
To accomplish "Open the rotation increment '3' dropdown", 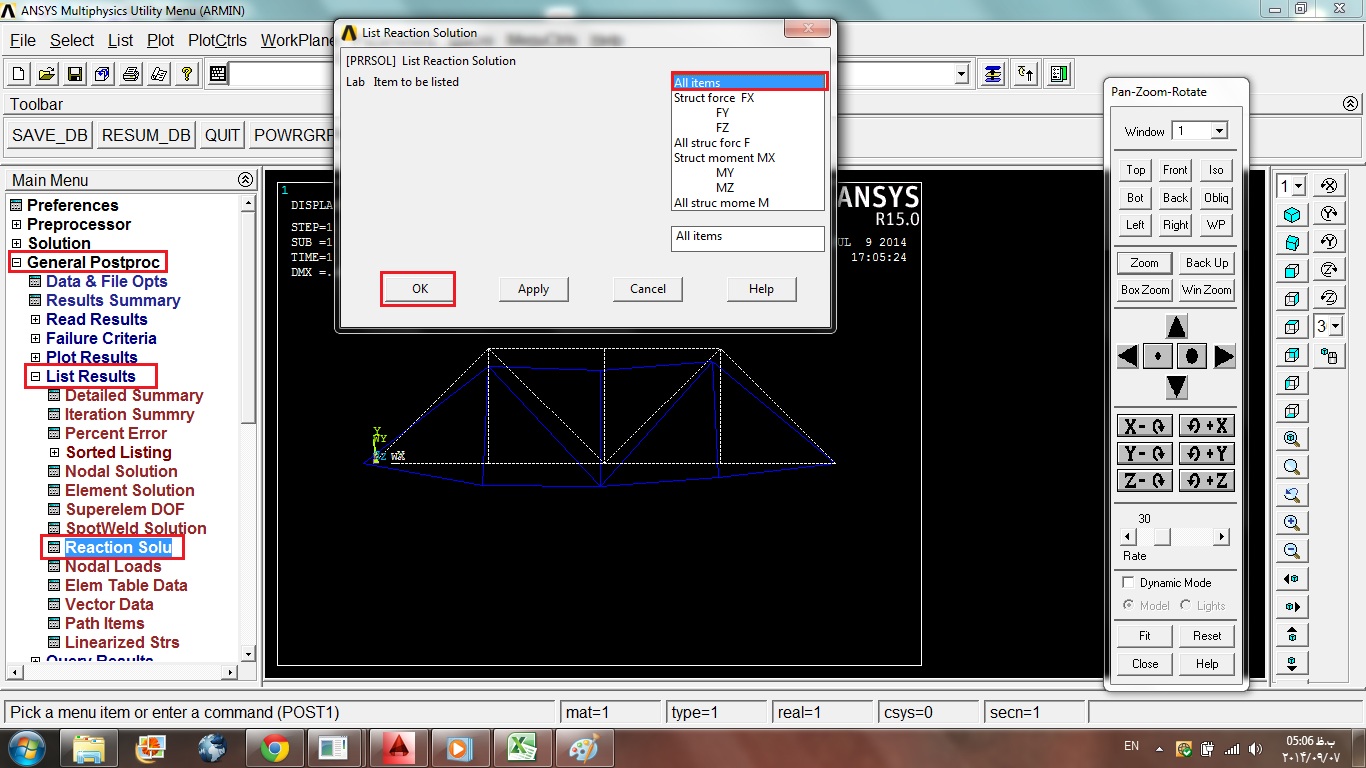I will pos(1337,326).
